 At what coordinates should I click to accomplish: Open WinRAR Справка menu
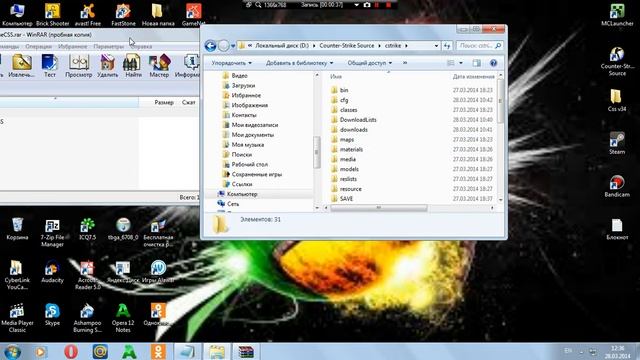tap(141, 47)
